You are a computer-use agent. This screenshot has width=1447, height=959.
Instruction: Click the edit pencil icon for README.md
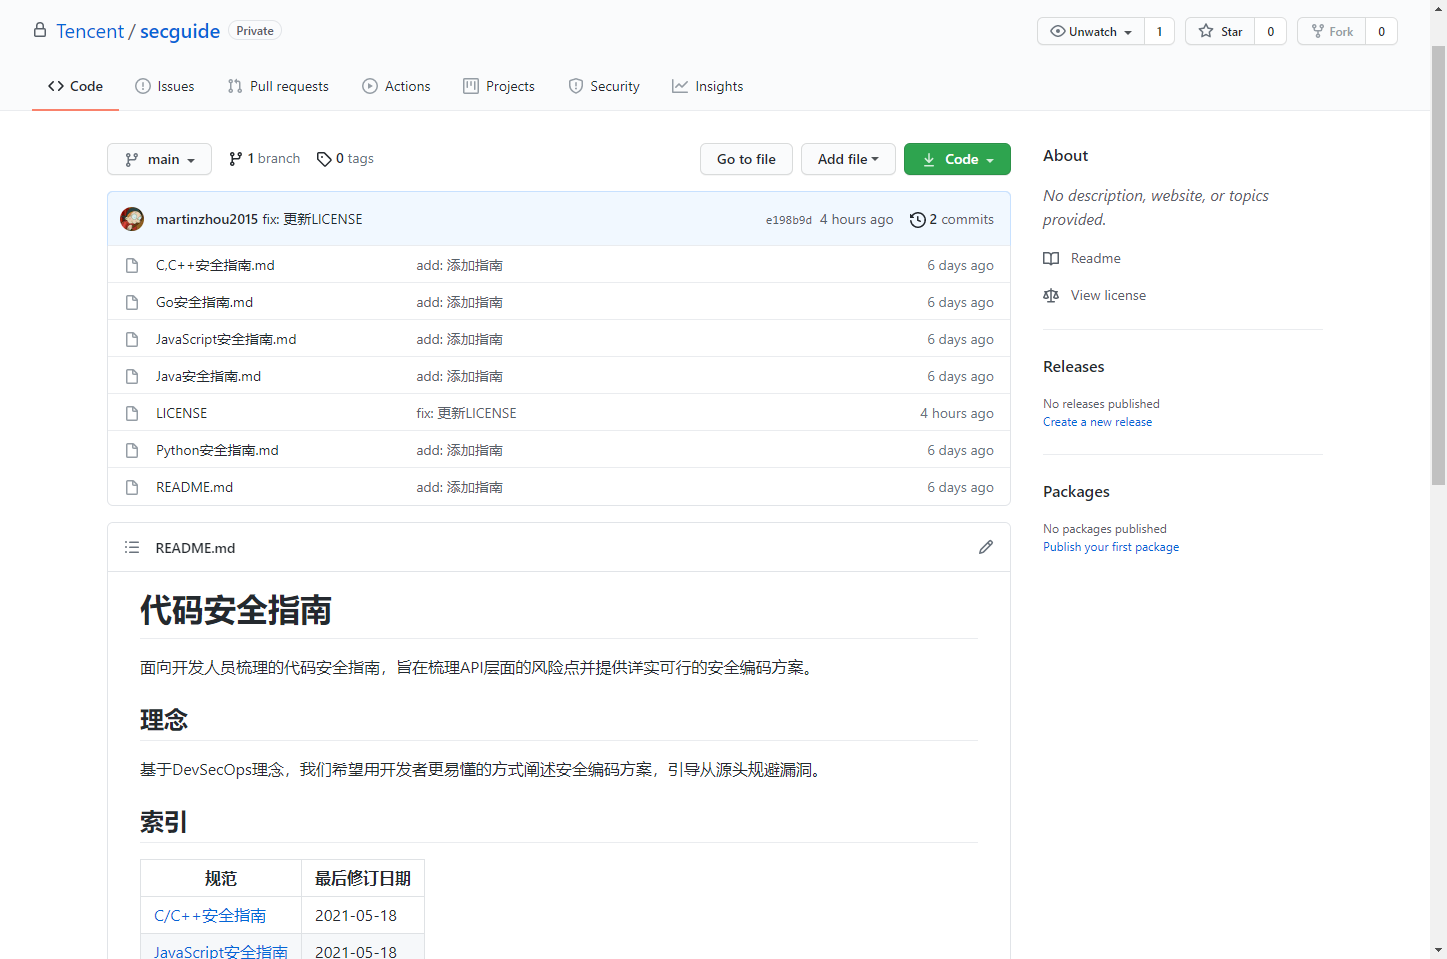(986, 547)
